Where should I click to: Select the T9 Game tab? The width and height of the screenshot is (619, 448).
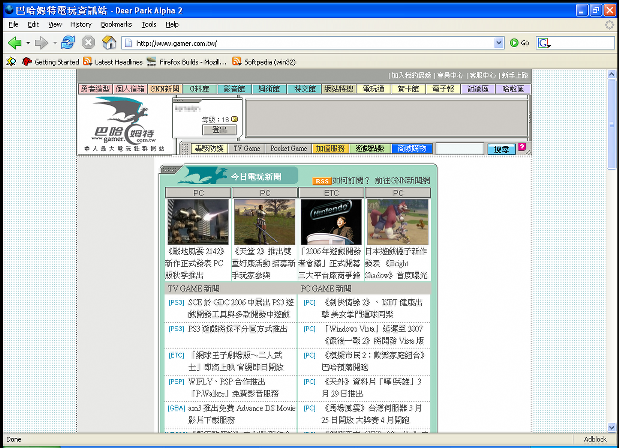(x=246, y=148)
